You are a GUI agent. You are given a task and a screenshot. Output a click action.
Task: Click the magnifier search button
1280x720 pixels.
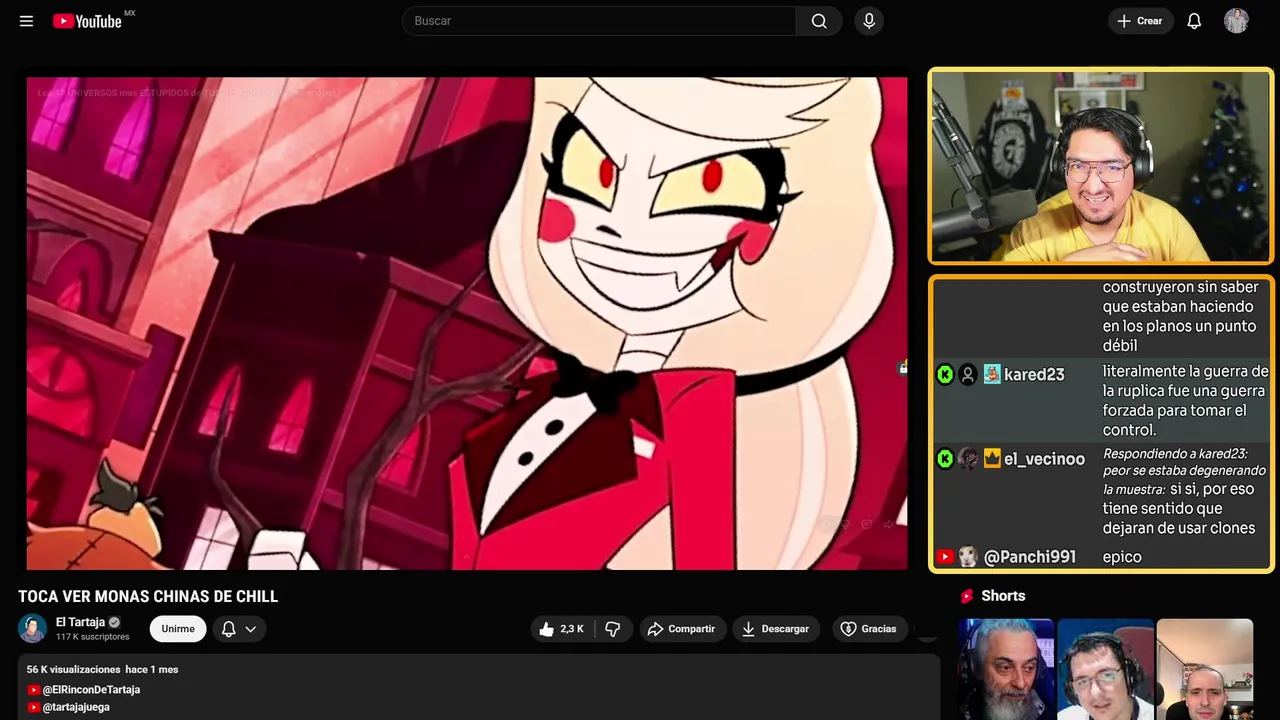tap(819, 21)
